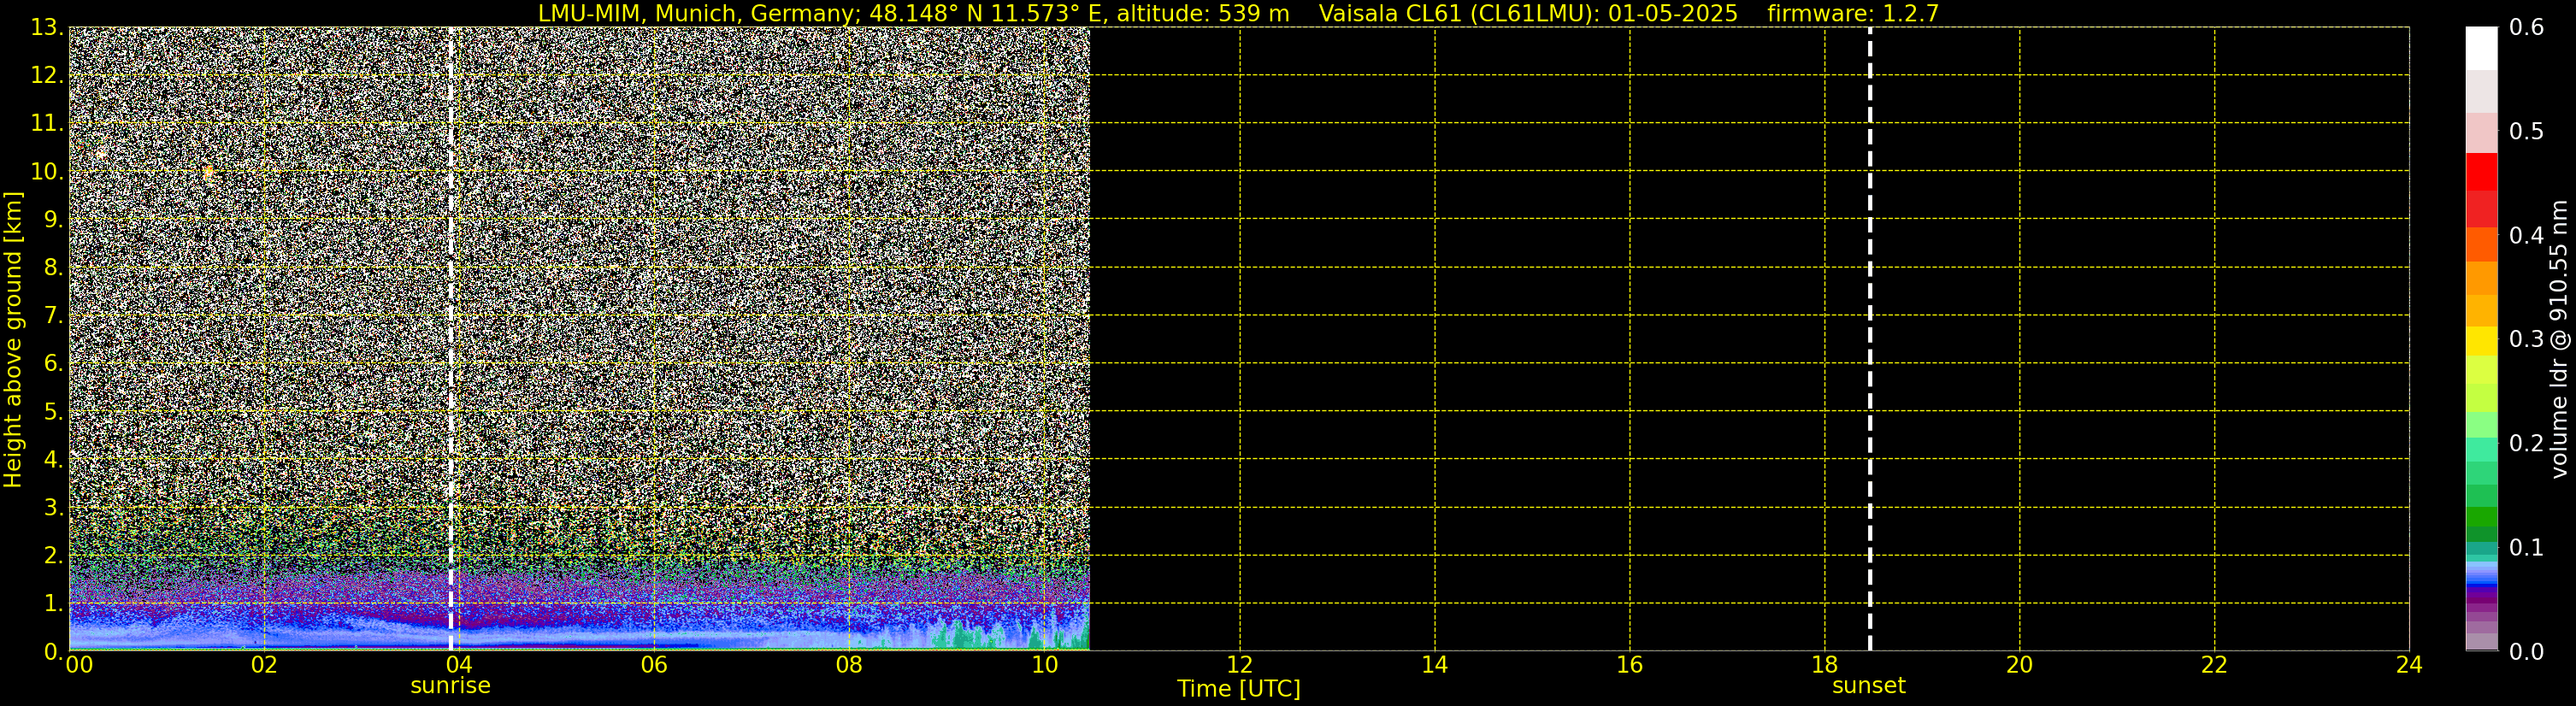Screen dimensions: 2576x706
Task: Click the time axis tick '20'
Action: tap(2019, 665)
